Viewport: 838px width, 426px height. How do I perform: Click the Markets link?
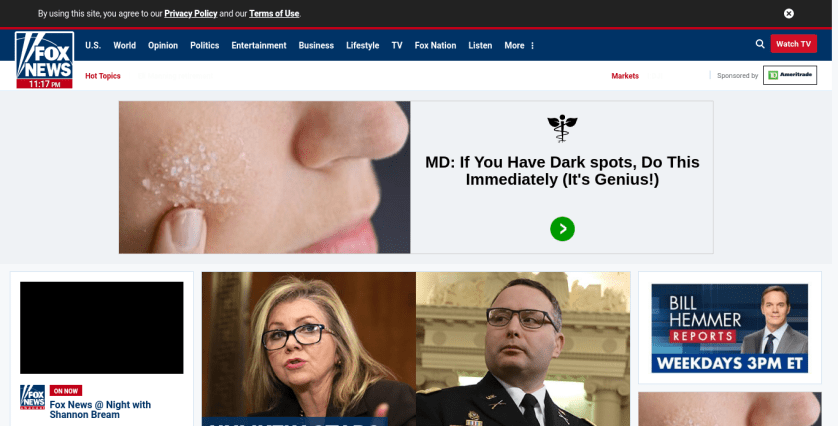tap(625, 76)
